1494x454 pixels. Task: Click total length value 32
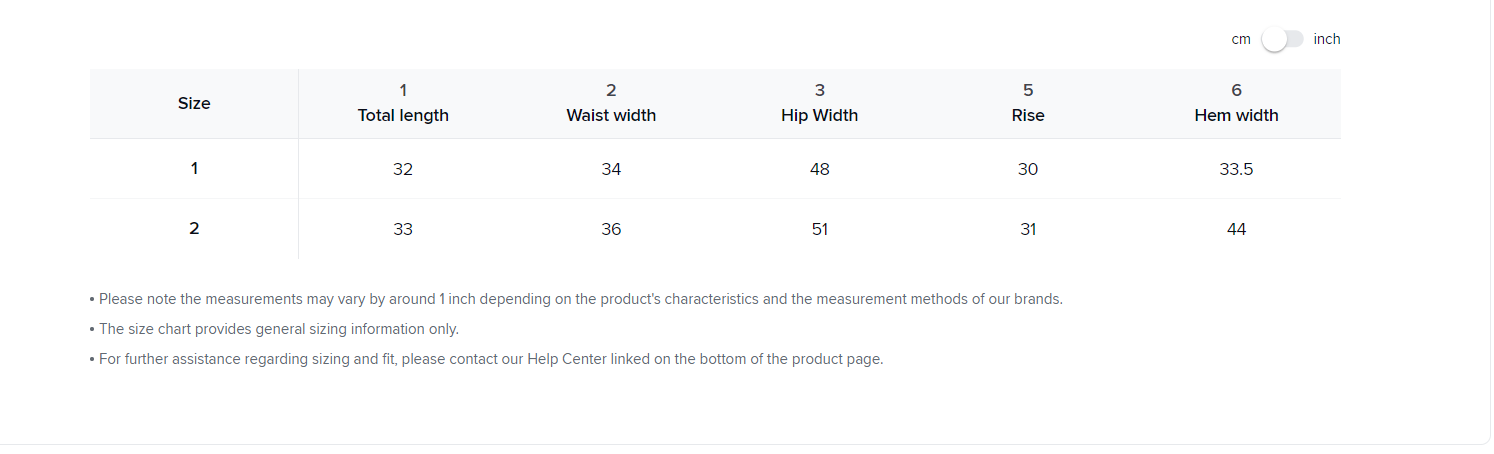point(403,169)
